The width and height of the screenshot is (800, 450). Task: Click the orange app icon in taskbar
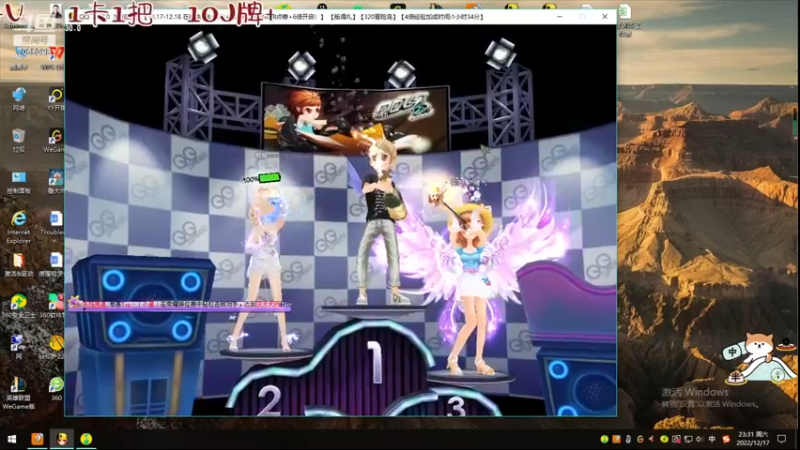(37, 439)
